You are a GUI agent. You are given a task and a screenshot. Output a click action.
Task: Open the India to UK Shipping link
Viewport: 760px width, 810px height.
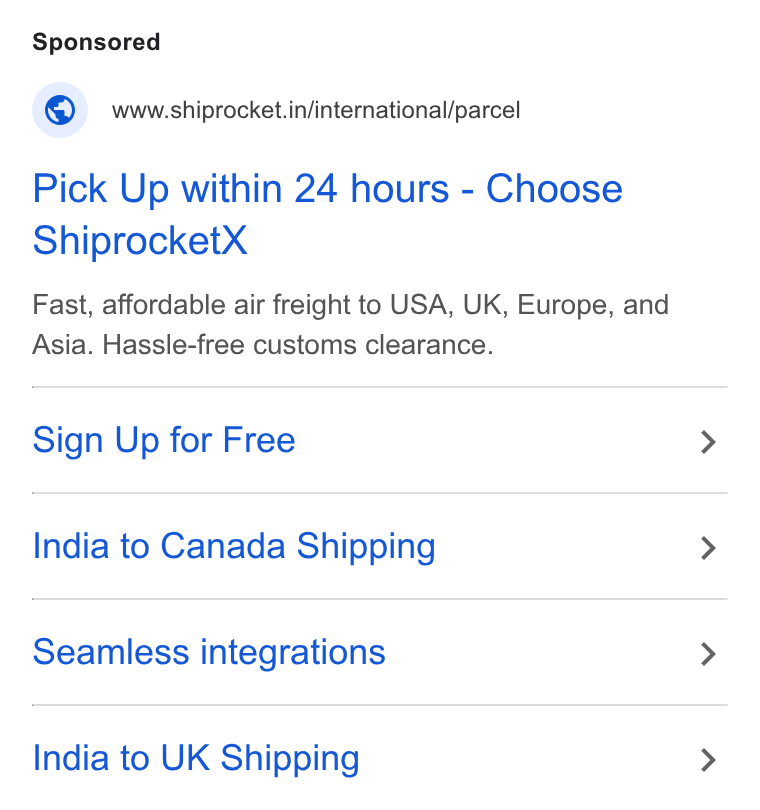(196, 758)
